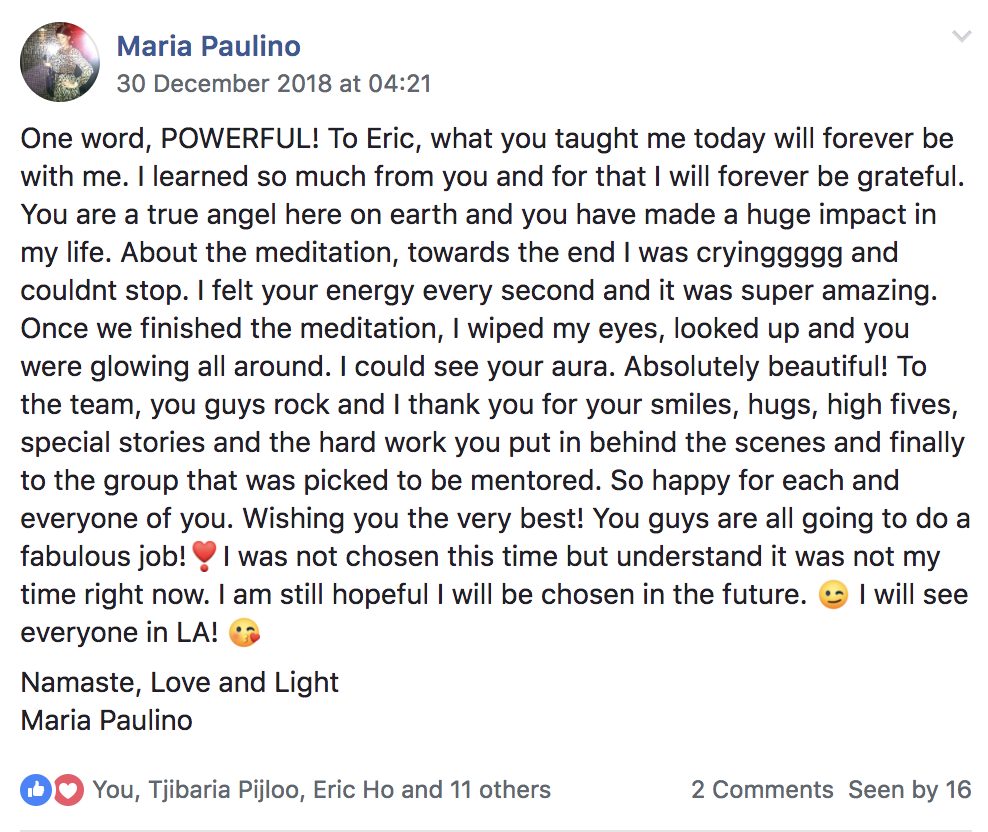The image size is (988, 832).
Task: Click the 'Namaste, Love and Light' line
Action: click(x=180, y=683)
